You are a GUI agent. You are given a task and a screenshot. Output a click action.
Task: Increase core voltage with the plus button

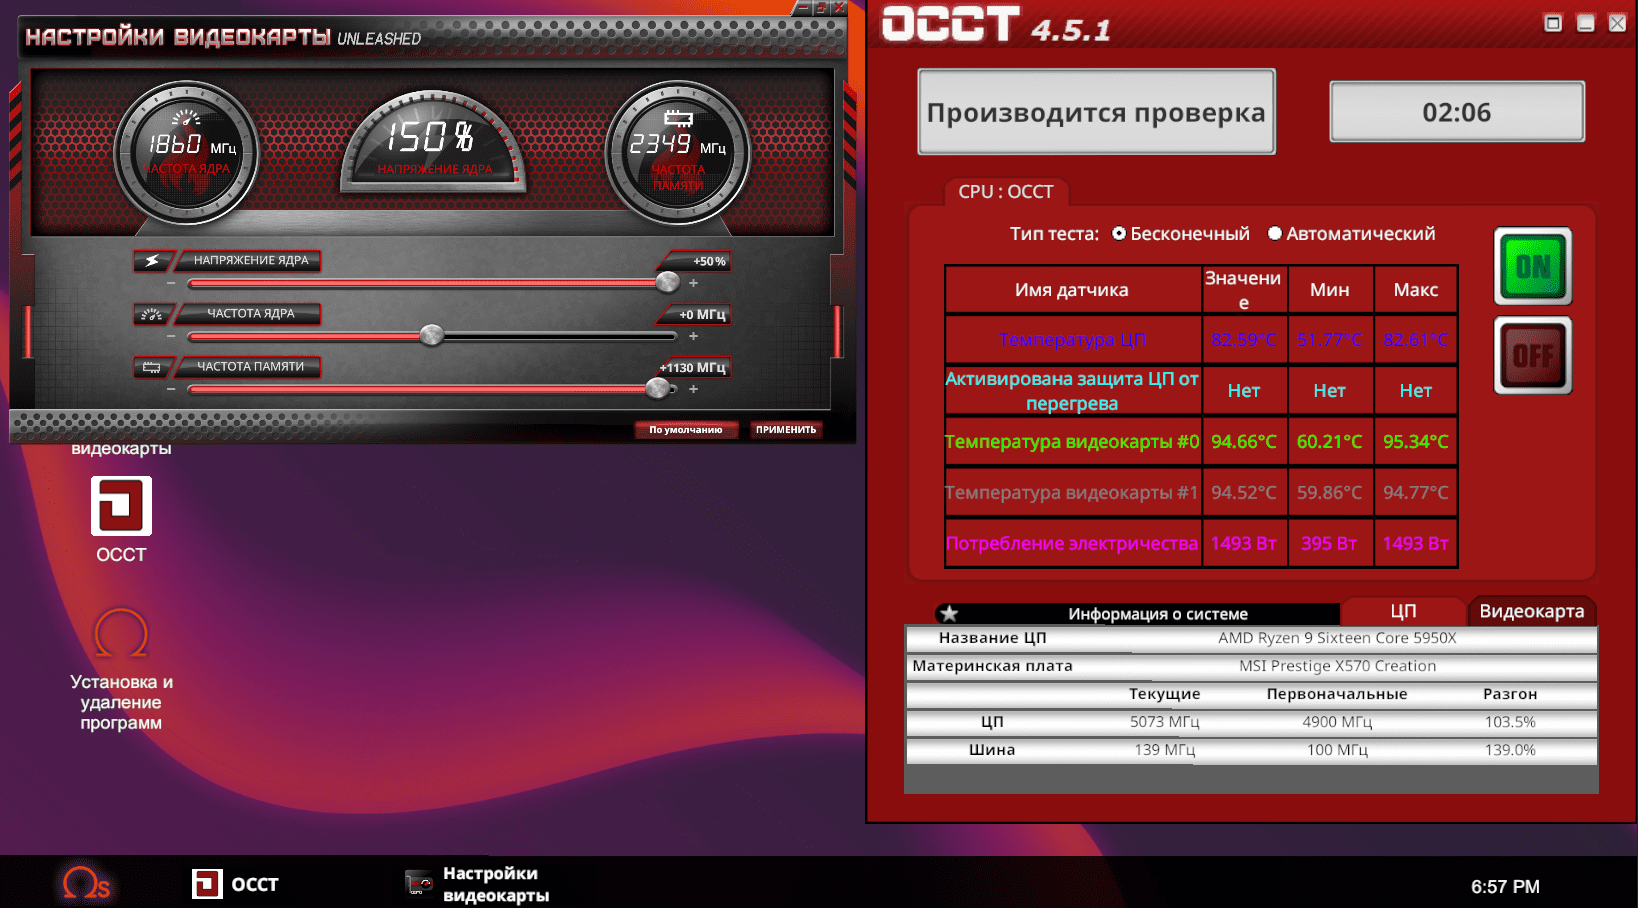693,283
